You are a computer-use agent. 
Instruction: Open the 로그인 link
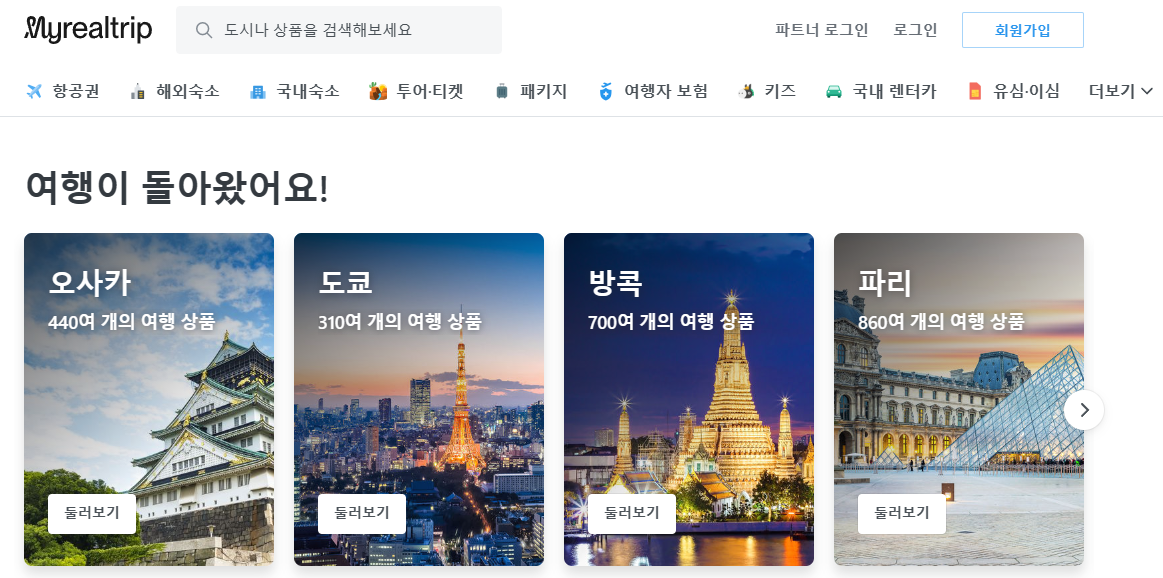point(915,30)
